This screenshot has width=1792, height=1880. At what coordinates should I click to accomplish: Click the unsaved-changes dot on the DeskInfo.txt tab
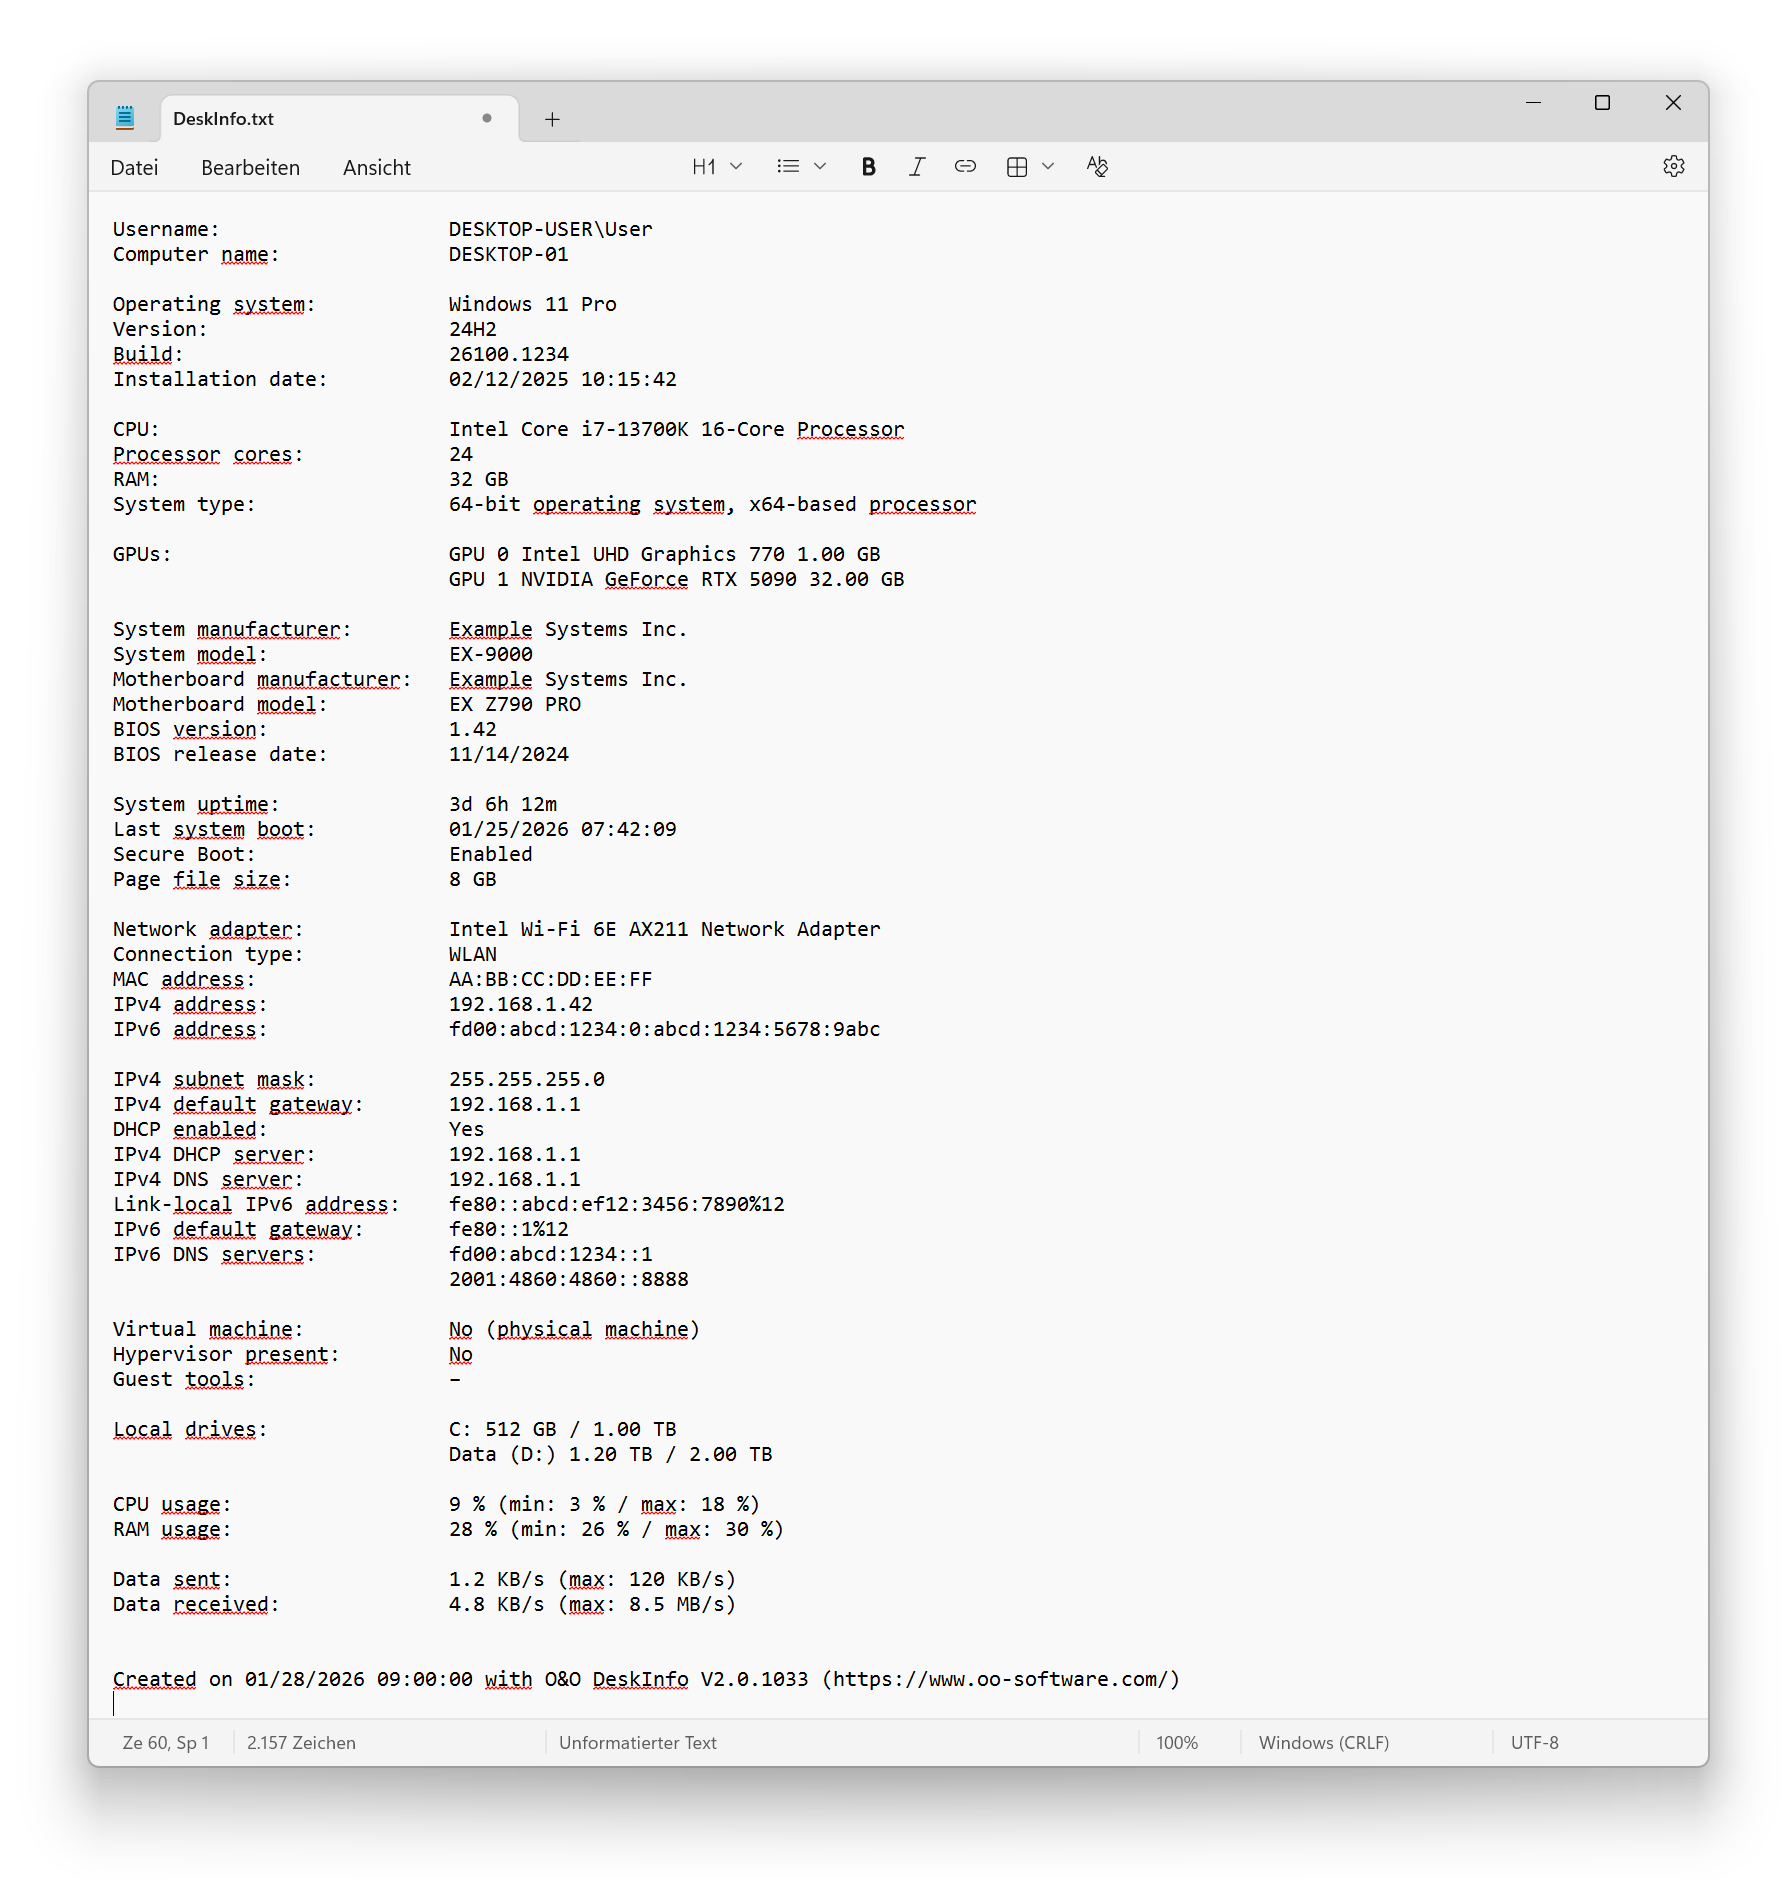click(x=487, y=118)
